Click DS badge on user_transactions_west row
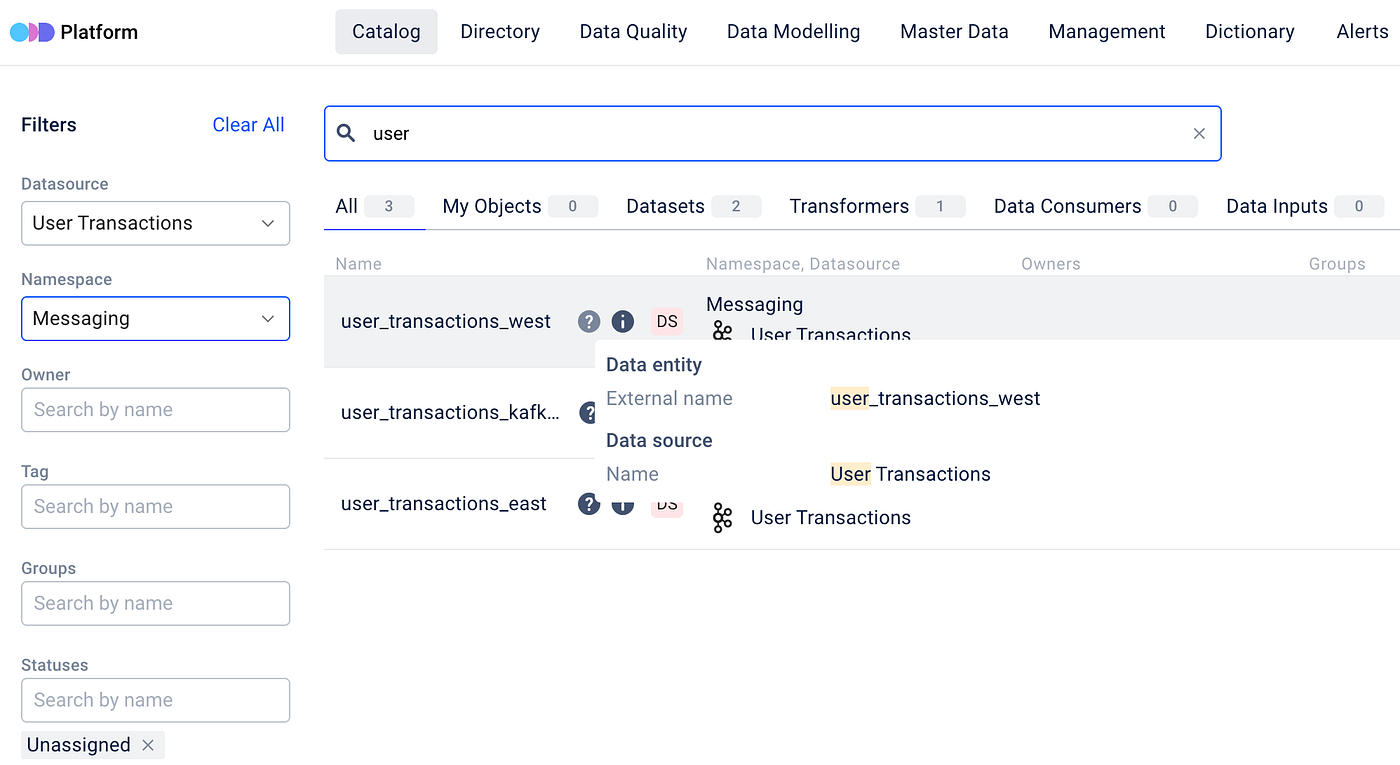Image resolution: width=1400 pixels, height=765 pixels. coord(667,321)
